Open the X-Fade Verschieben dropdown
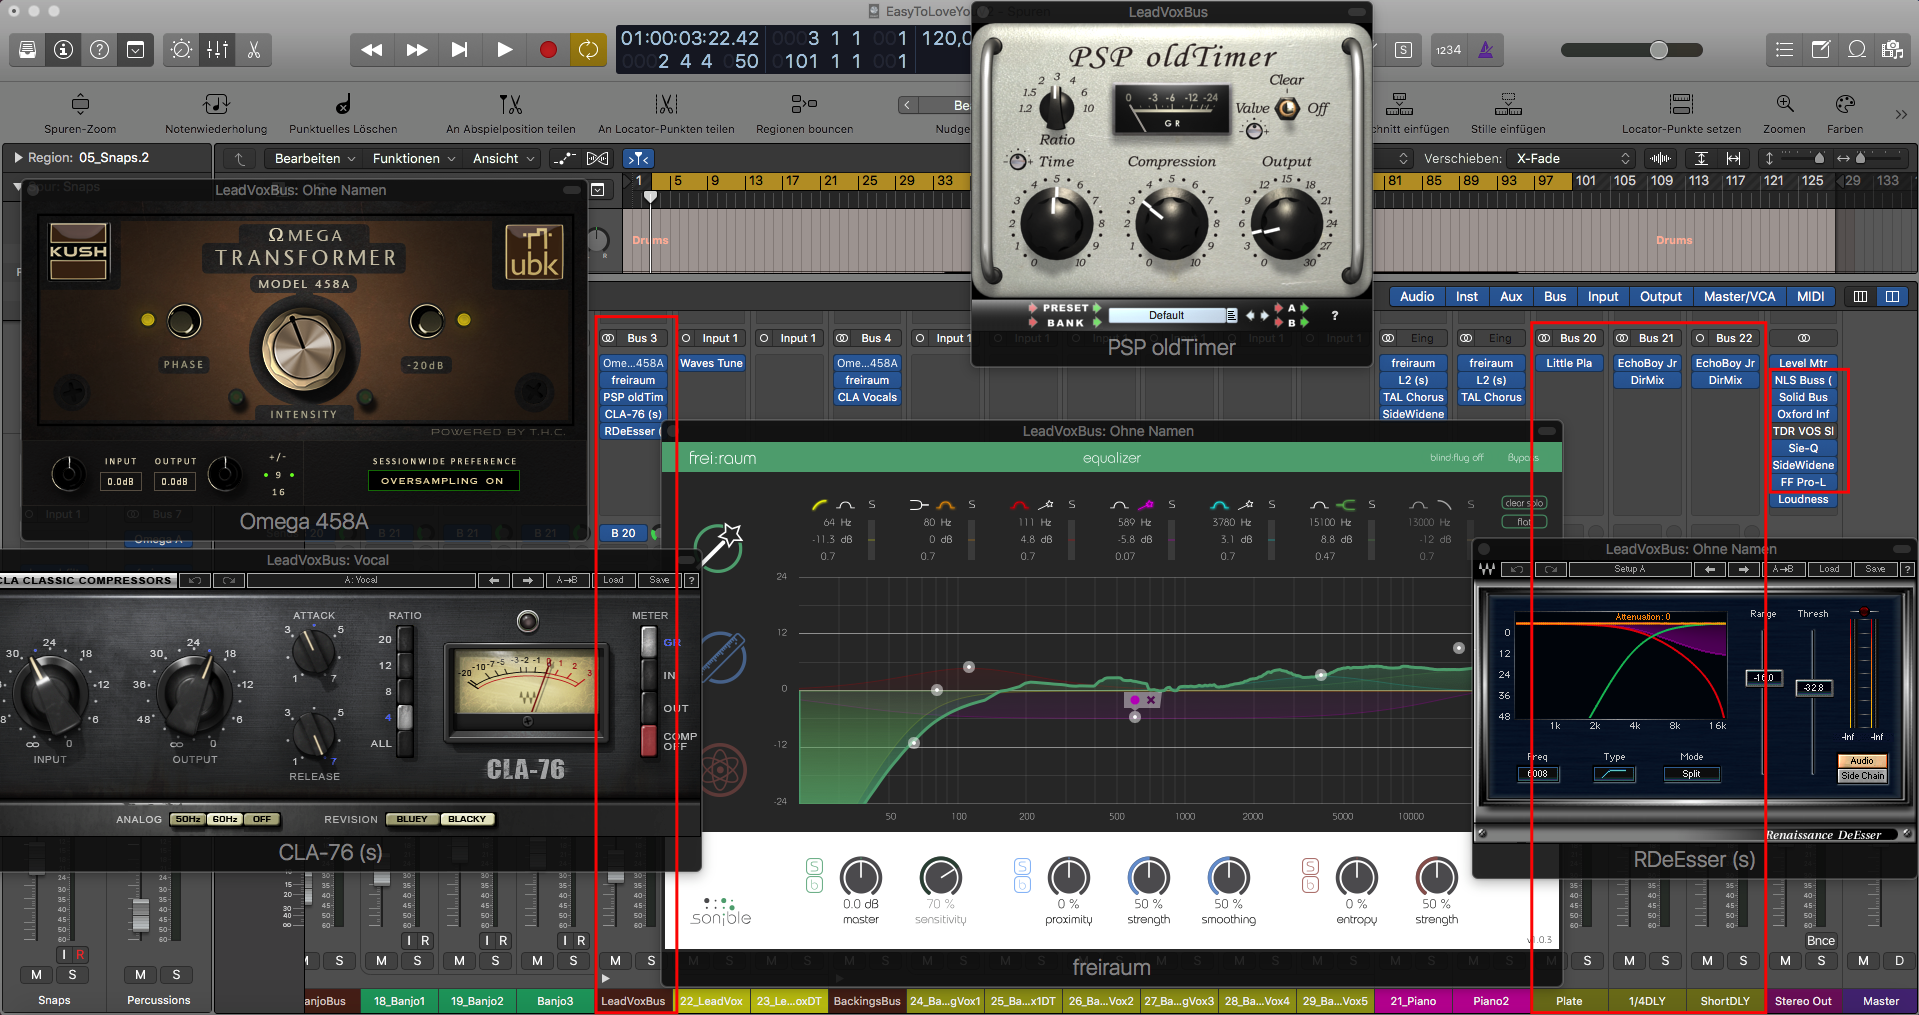 point(1570,158)
